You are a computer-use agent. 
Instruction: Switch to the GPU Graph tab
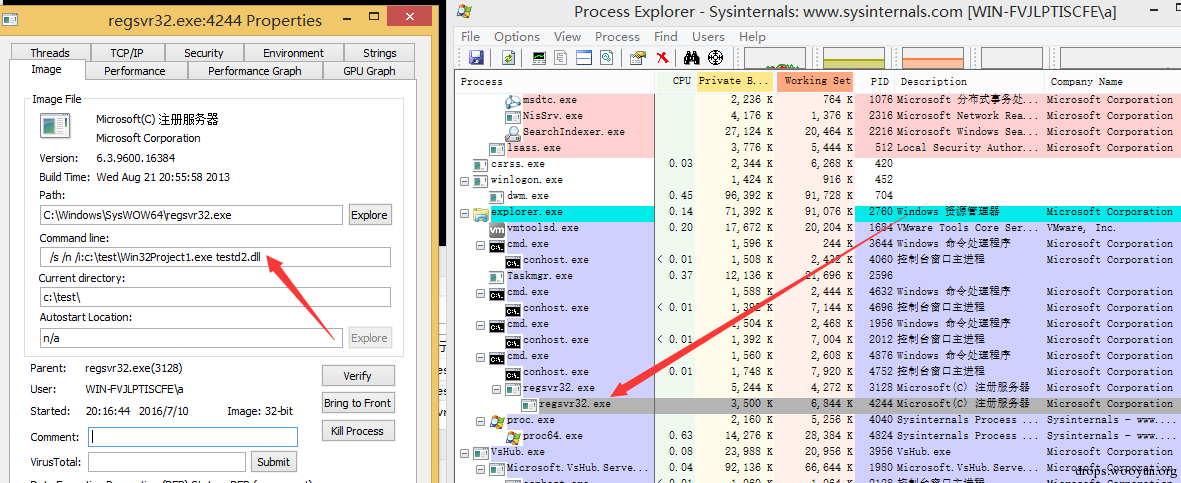[369, 71]
